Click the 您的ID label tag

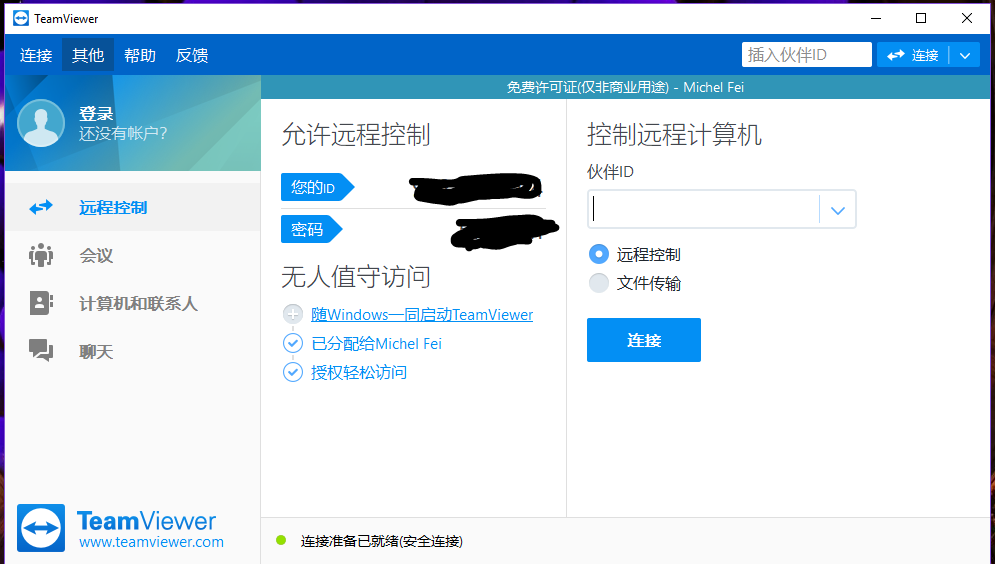point(317,187)
